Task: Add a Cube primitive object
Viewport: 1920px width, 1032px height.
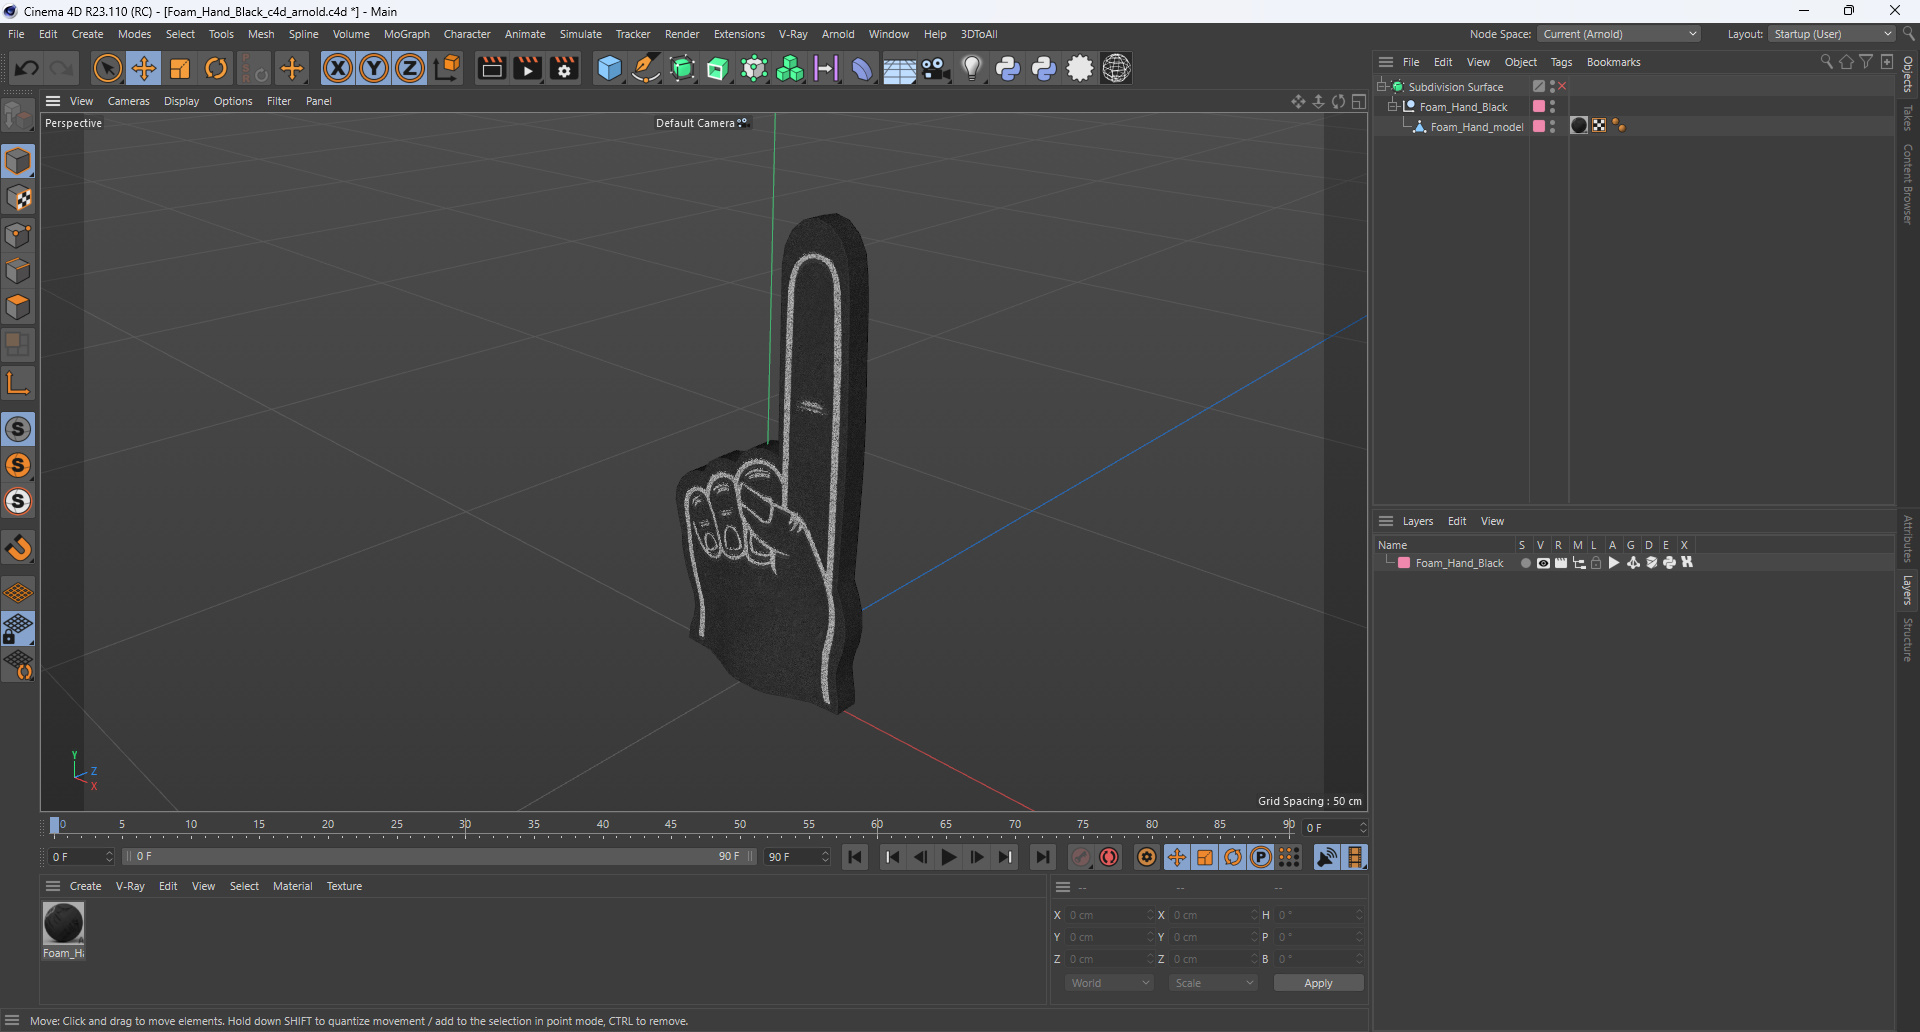Action: 609,68
